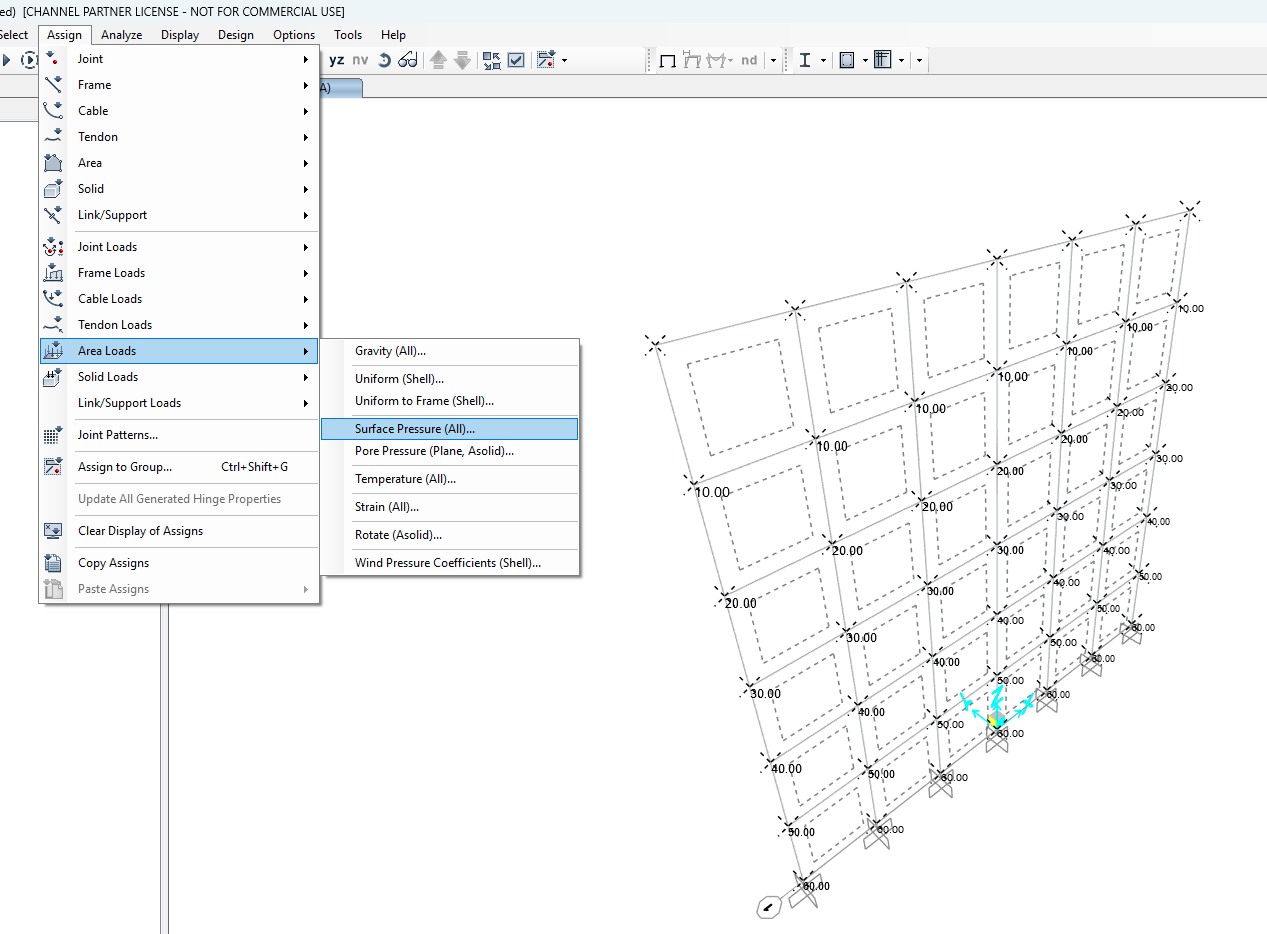Click the rotate 3D view icon
Image resolution: width=1267 pixels, height=934 pixels.
click(x=384, y=60)
